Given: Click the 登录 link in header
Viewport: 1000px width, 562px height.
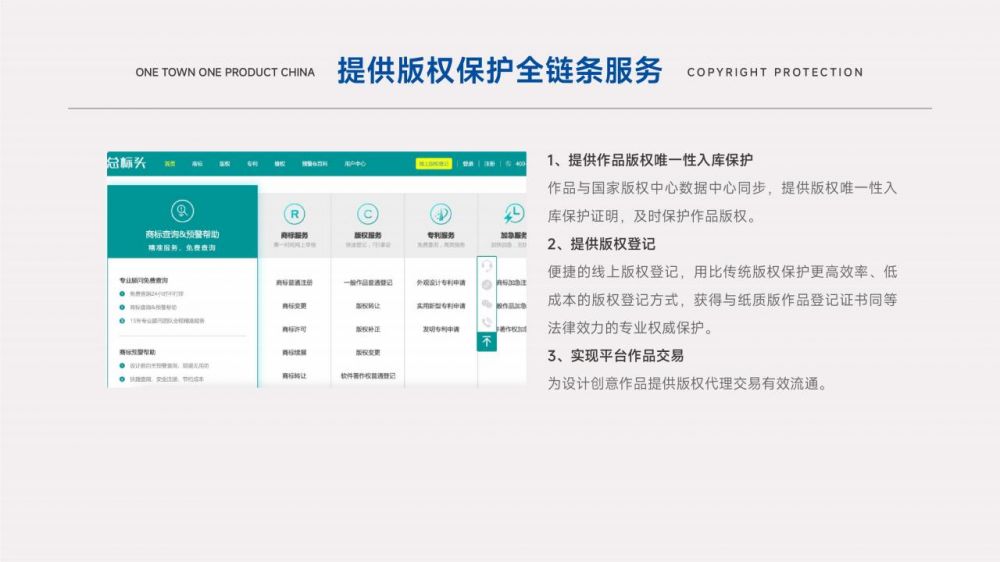Looking at the screenshot, I should point(468,164).
